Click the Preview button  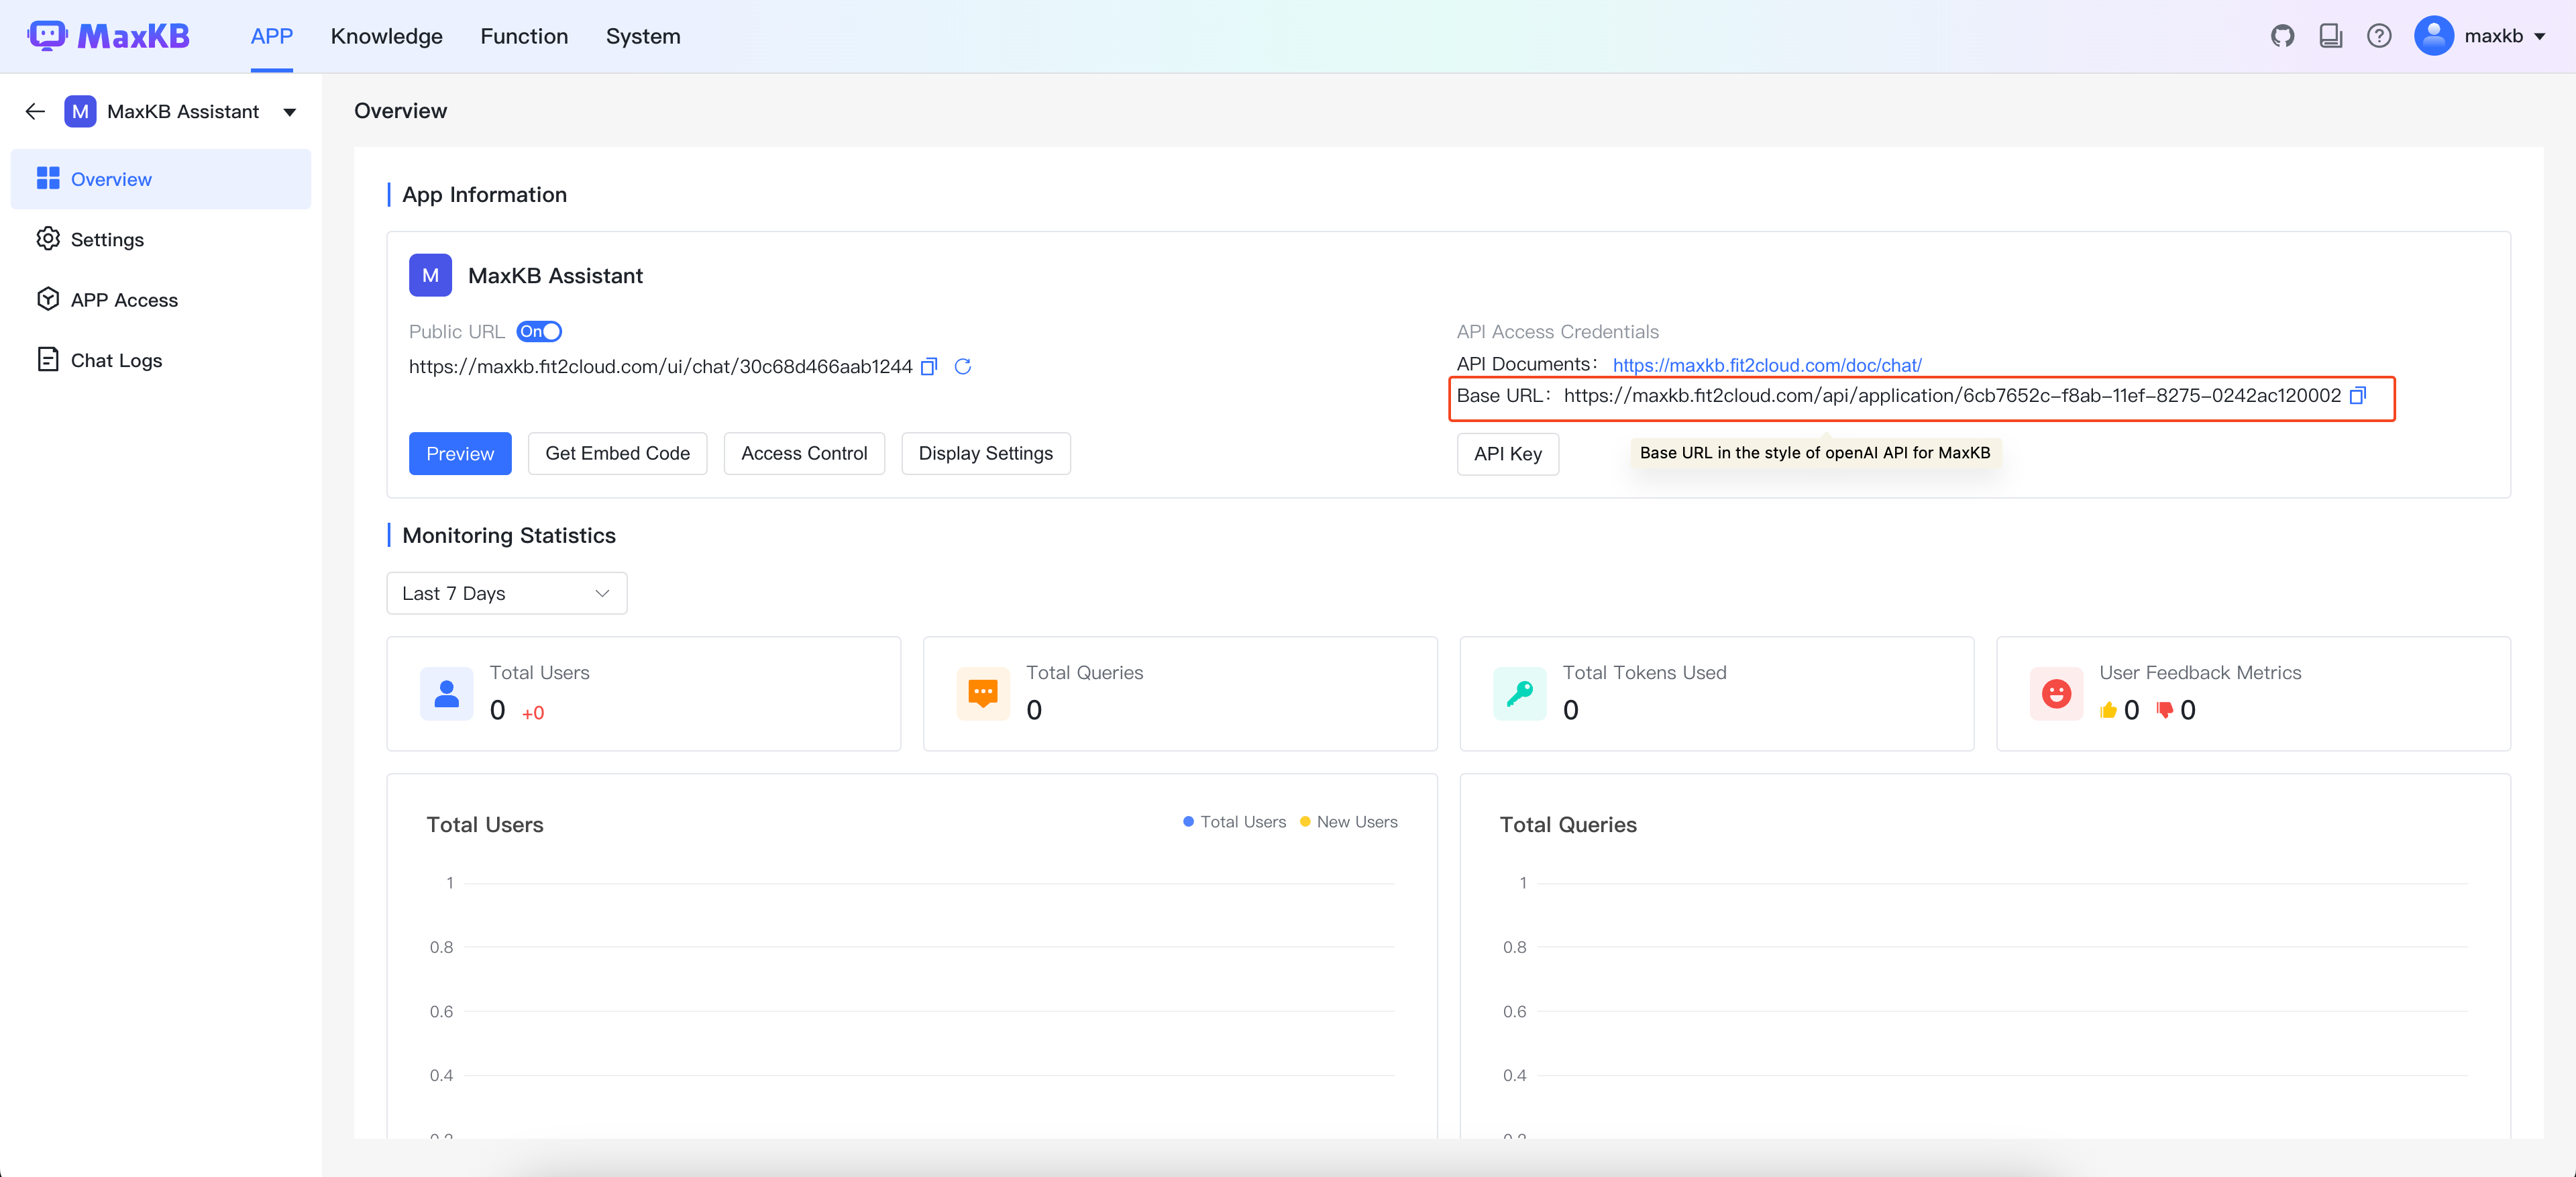(x=460, y=453)
